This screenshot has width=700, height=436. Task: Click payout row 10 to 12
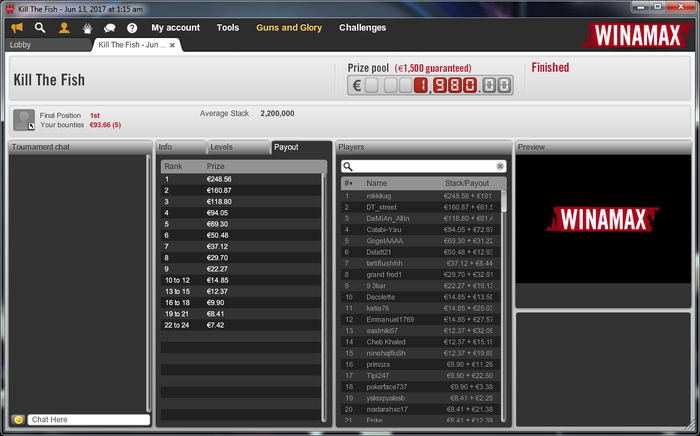241,280
